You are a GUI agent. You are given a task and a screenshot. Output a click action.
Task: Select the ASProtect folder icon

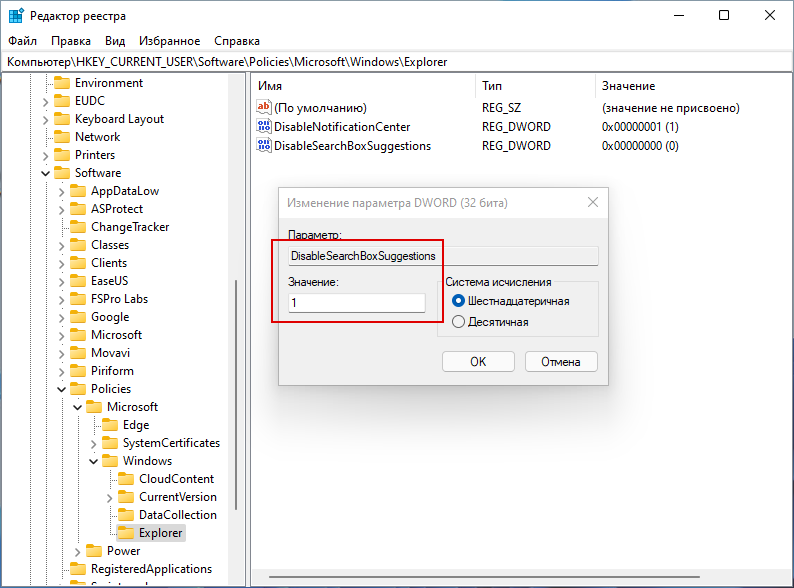click(x=78, y=209)
